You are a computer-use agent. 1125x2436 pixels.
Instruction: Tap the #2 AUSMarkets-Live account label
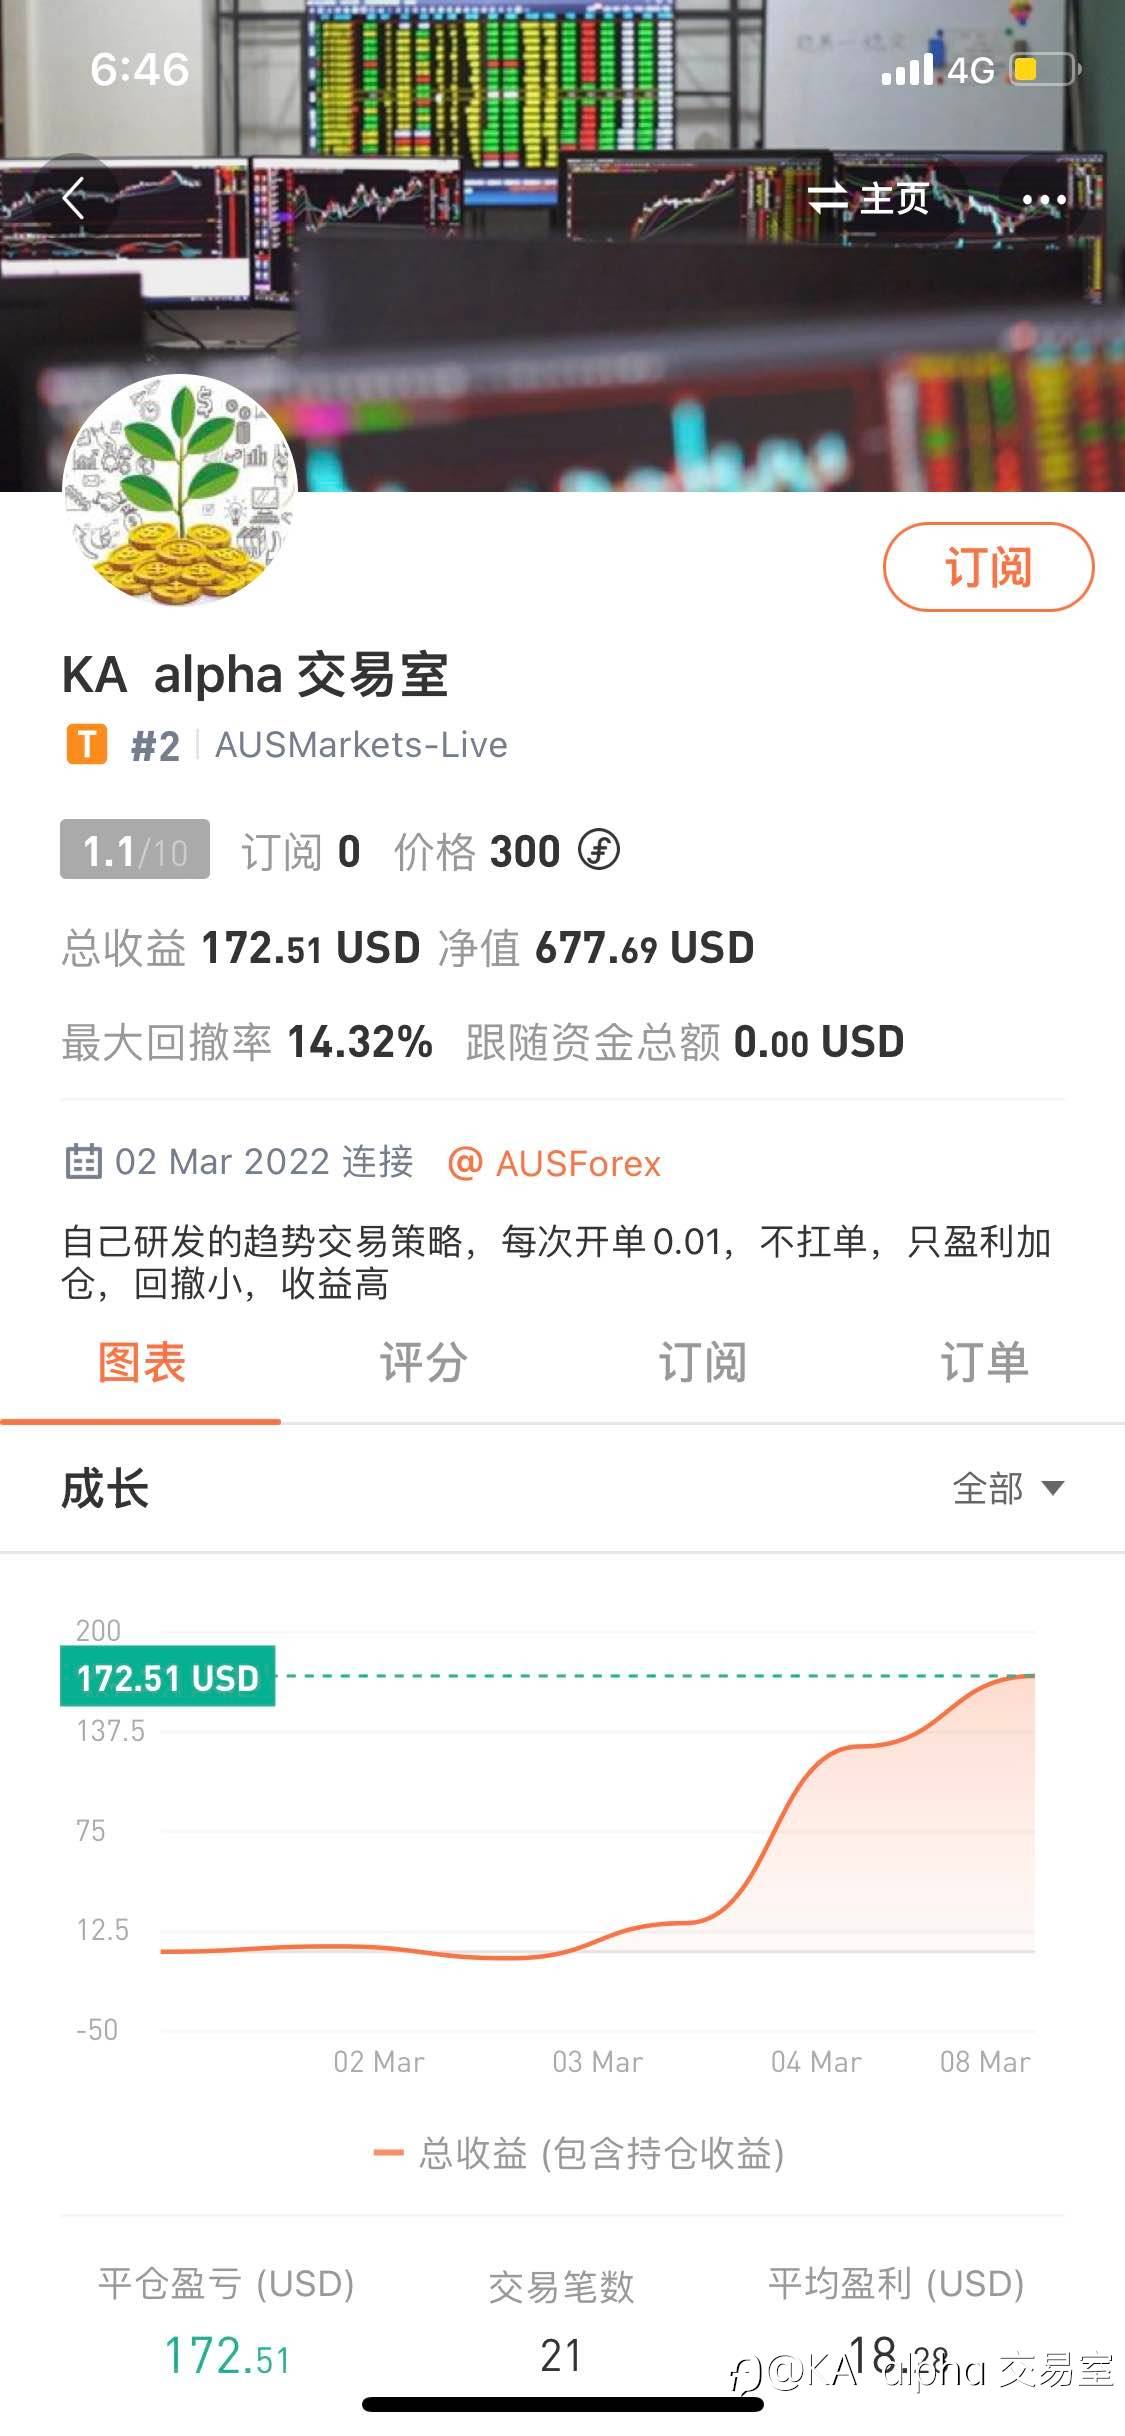[x=320, y=746]
